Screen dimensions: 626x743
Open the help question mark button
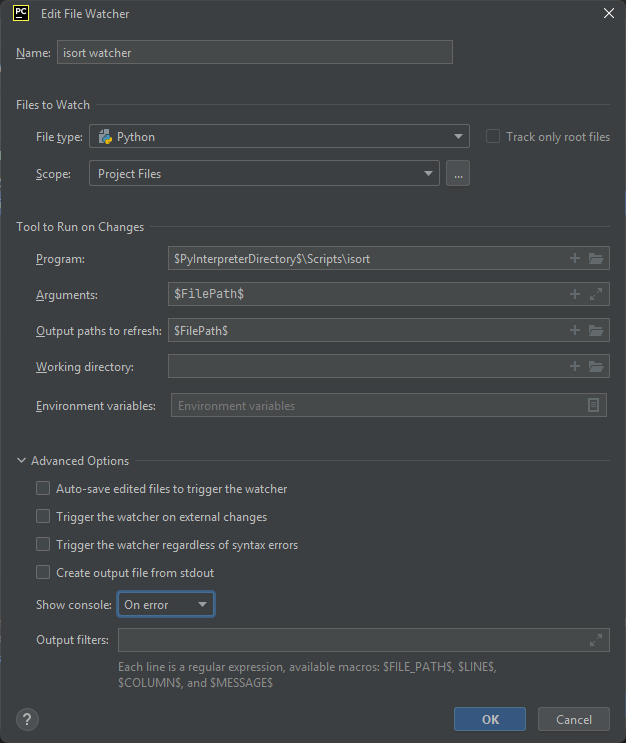(x=28, y=719)
